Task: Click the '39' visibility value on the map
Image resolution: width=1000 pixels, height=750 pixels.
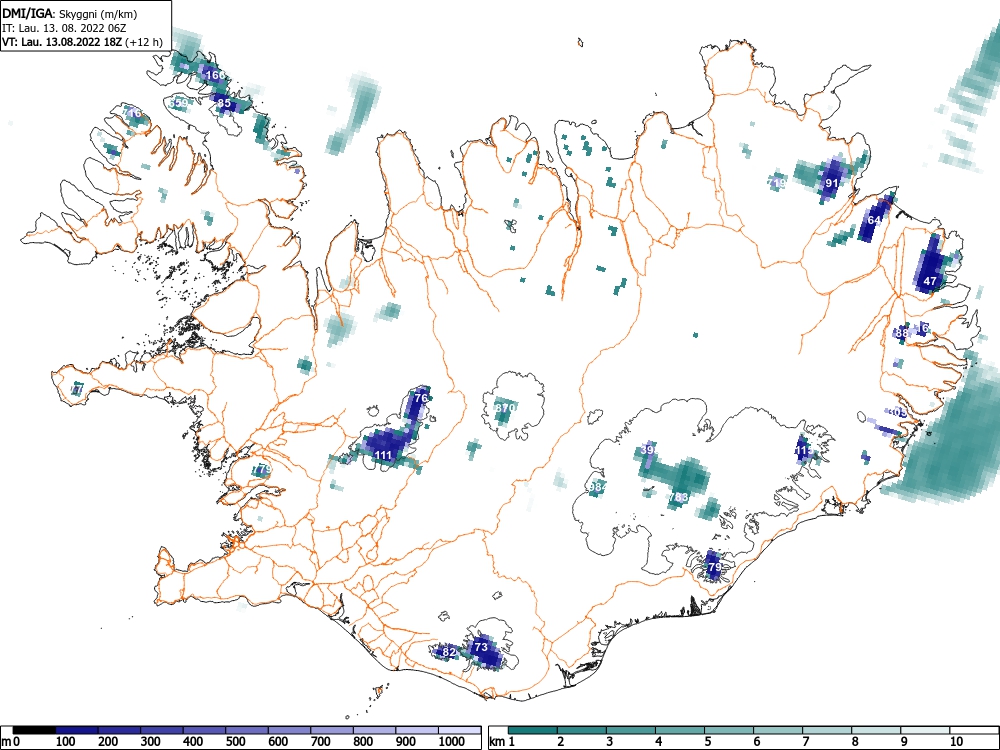Action: click(647, 450)
